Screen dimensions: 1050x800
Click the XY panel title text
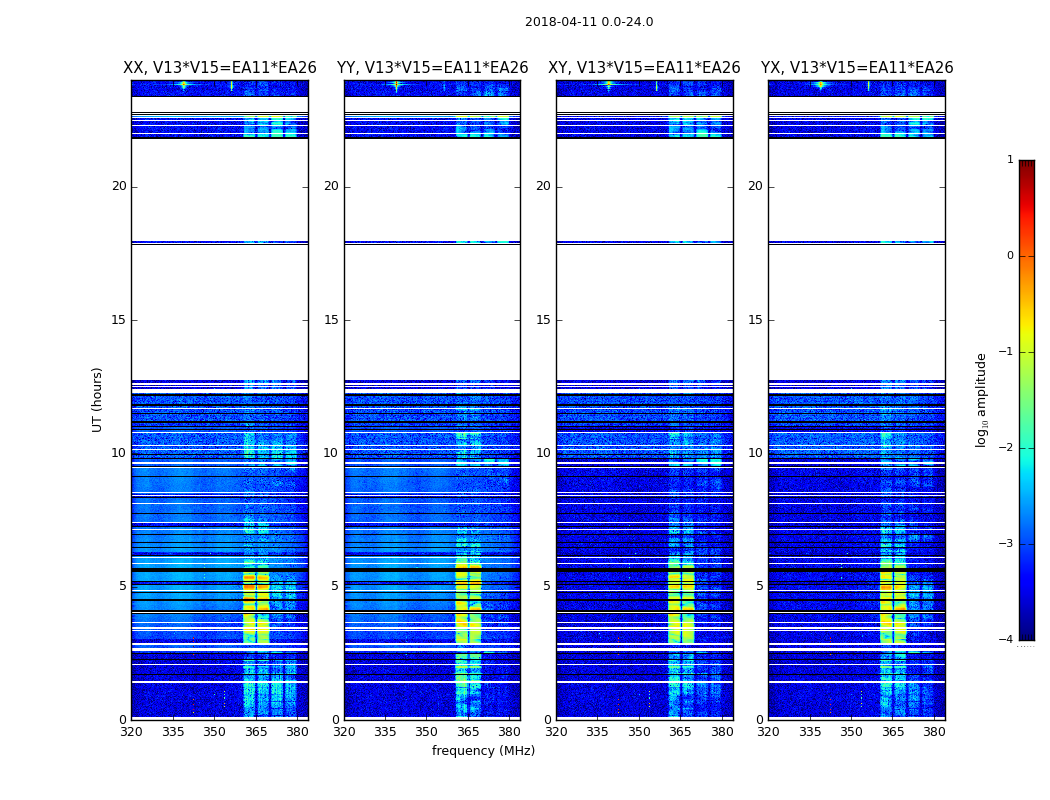coord(644,68)
